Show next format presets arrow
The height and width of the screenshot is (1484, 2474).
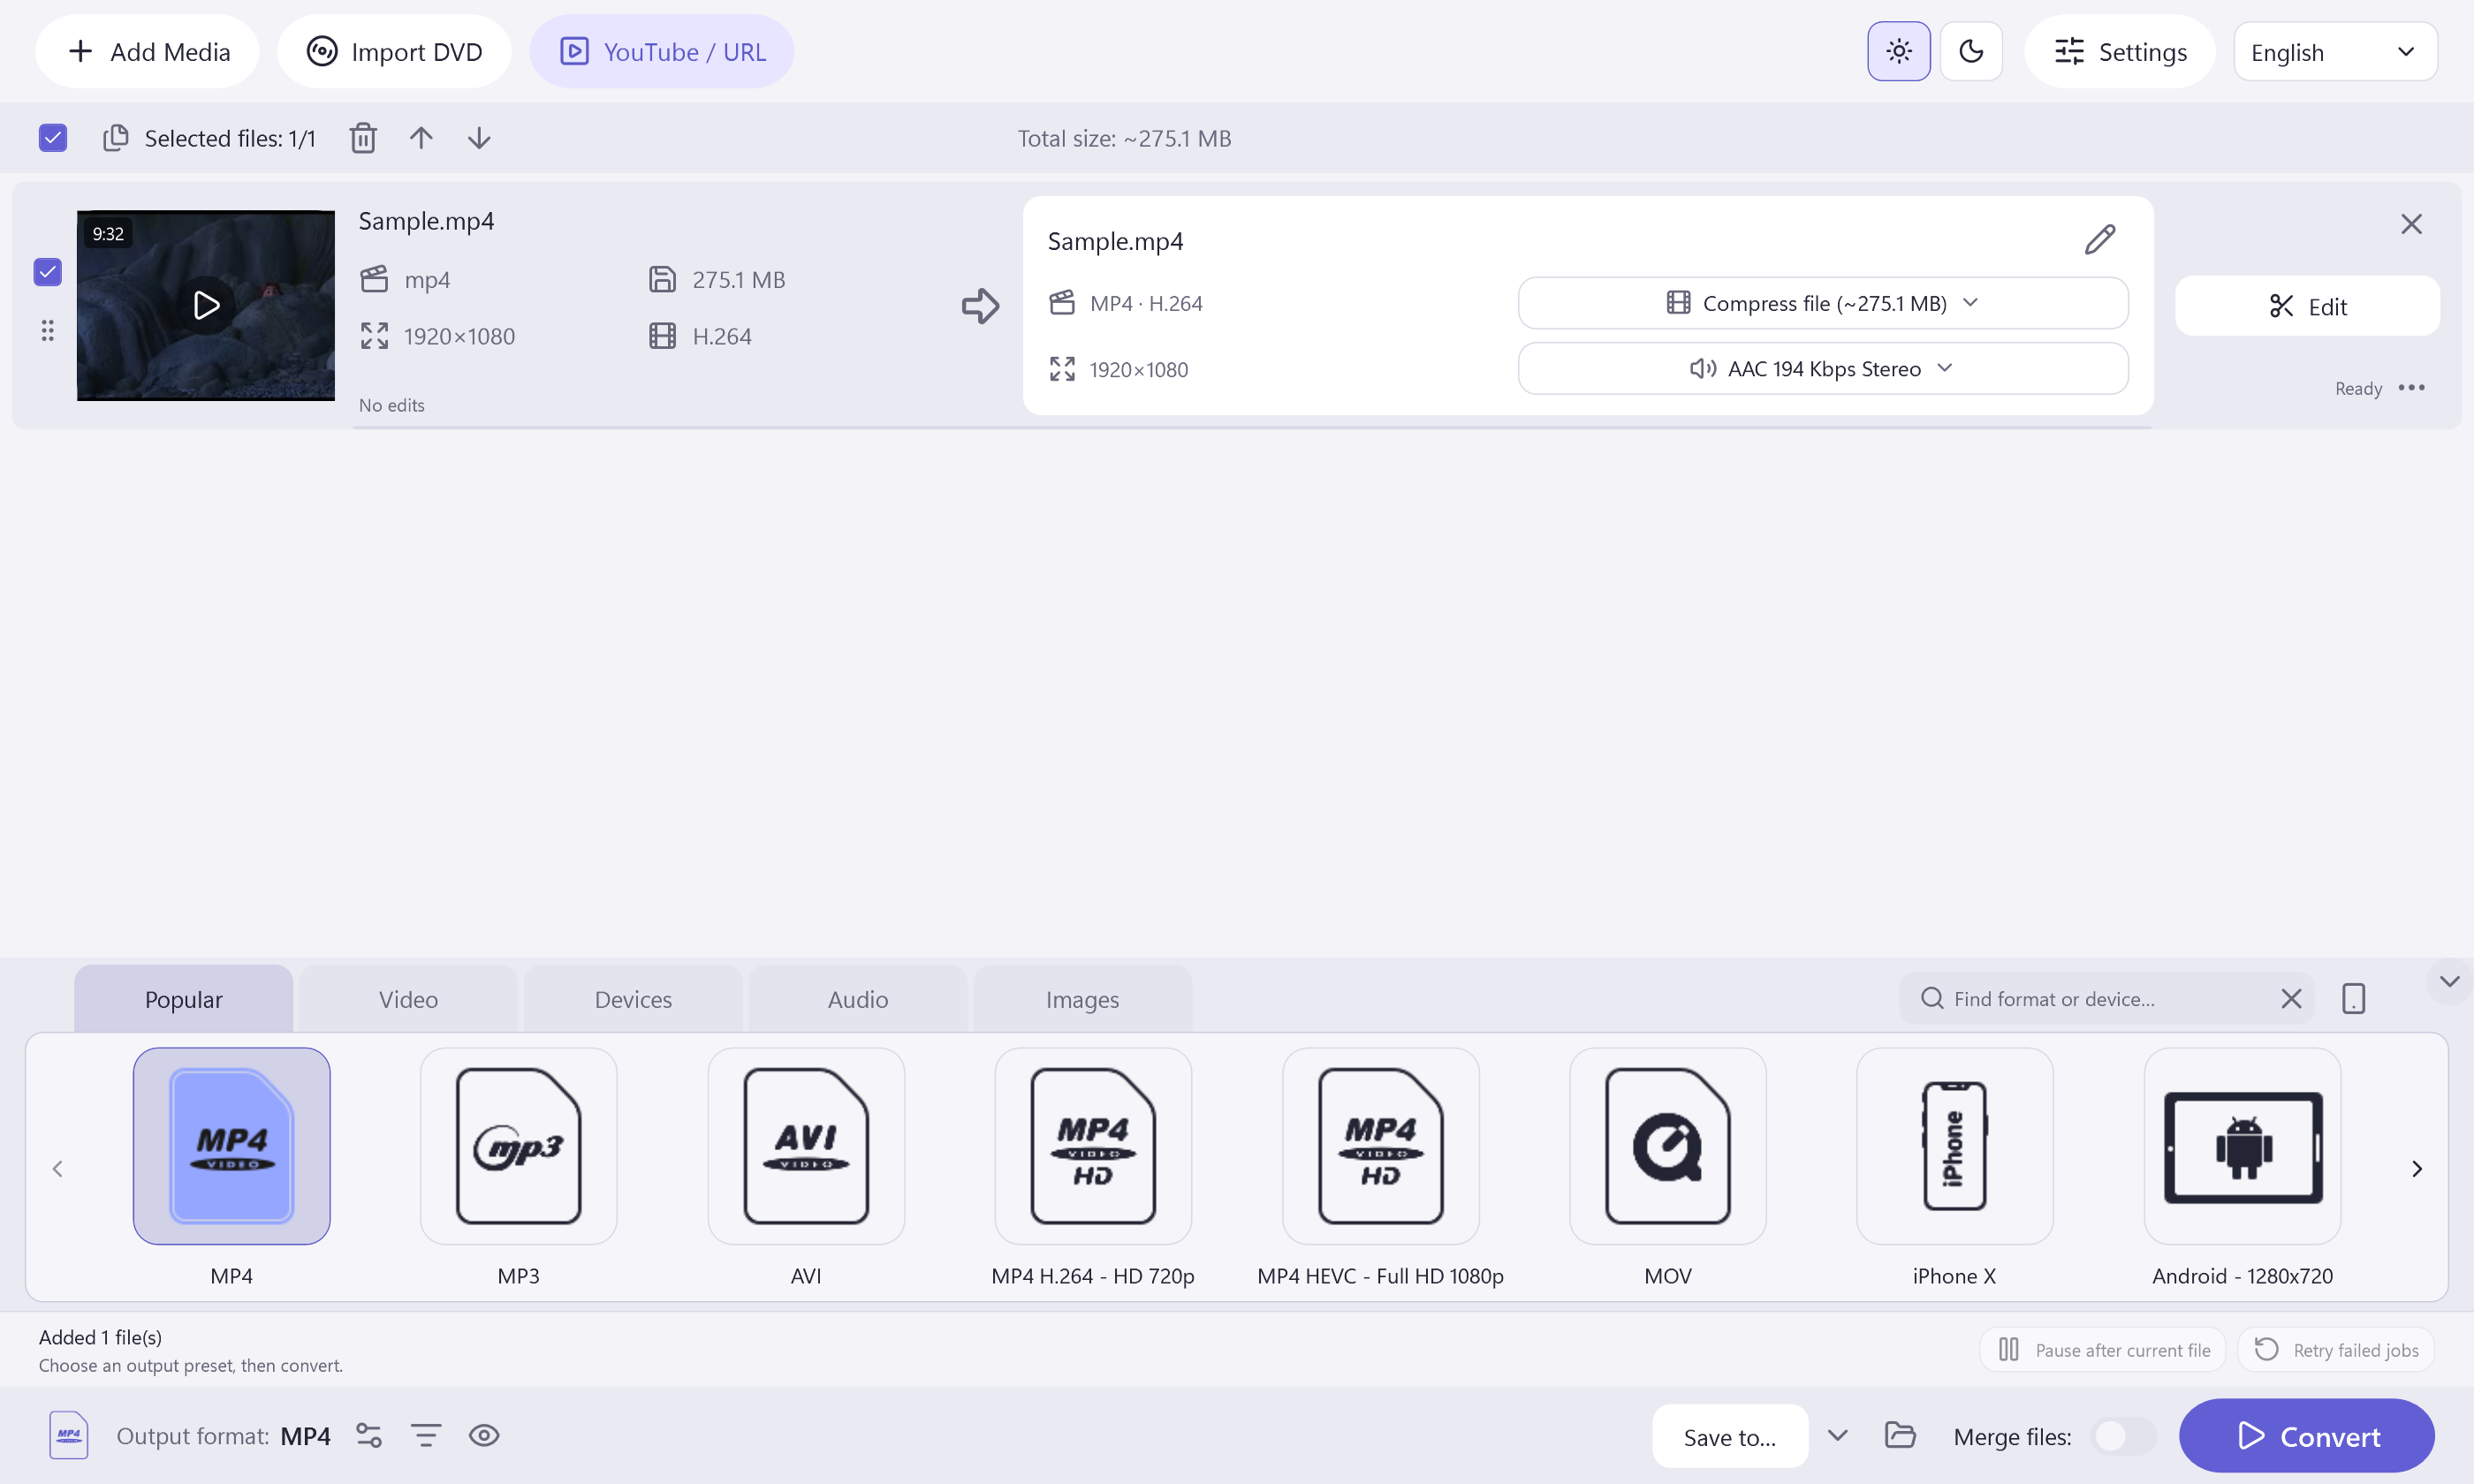(2417, 1169)
